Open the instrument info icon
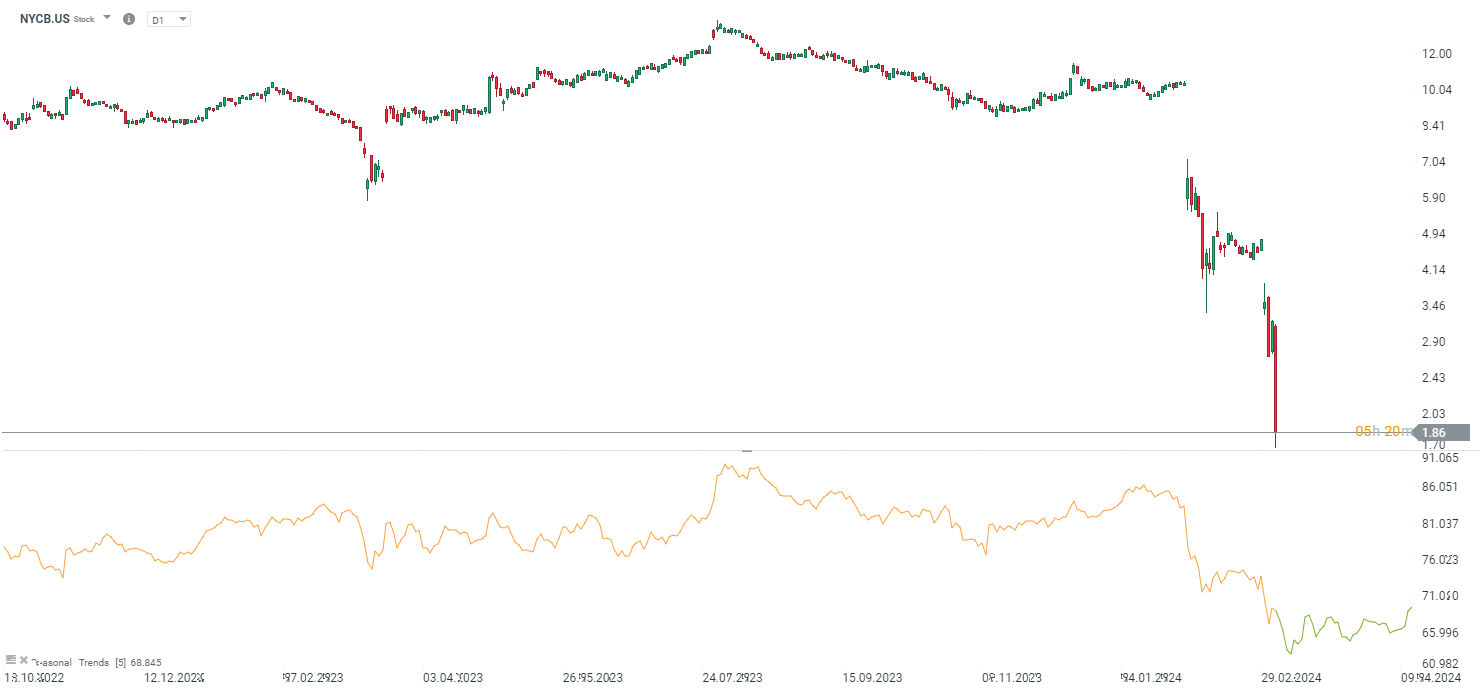 [128, 19]
